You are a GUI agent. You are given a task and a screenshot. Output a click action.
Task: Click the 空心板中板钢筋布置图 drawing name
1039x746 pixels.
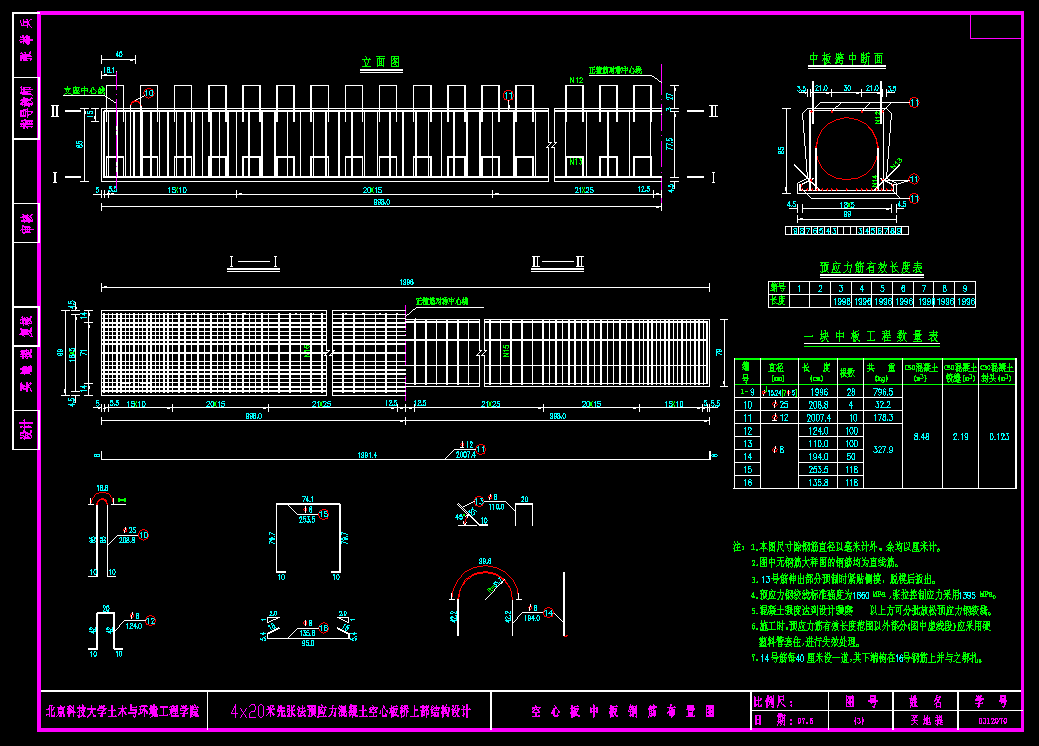[622, 712]
